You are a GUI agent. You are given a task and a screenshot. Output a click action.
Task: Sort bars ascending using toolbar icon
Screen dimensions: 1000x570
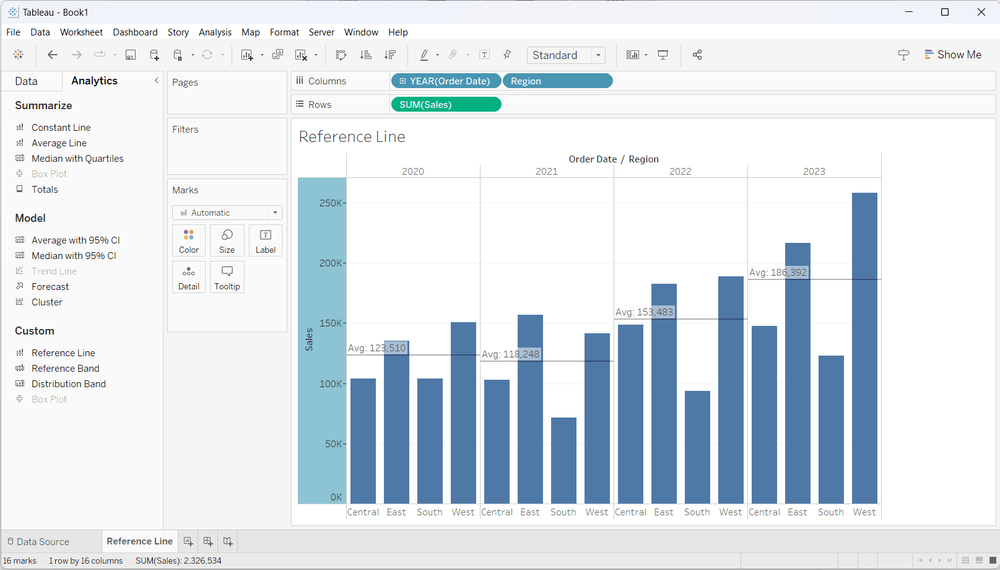365,55
